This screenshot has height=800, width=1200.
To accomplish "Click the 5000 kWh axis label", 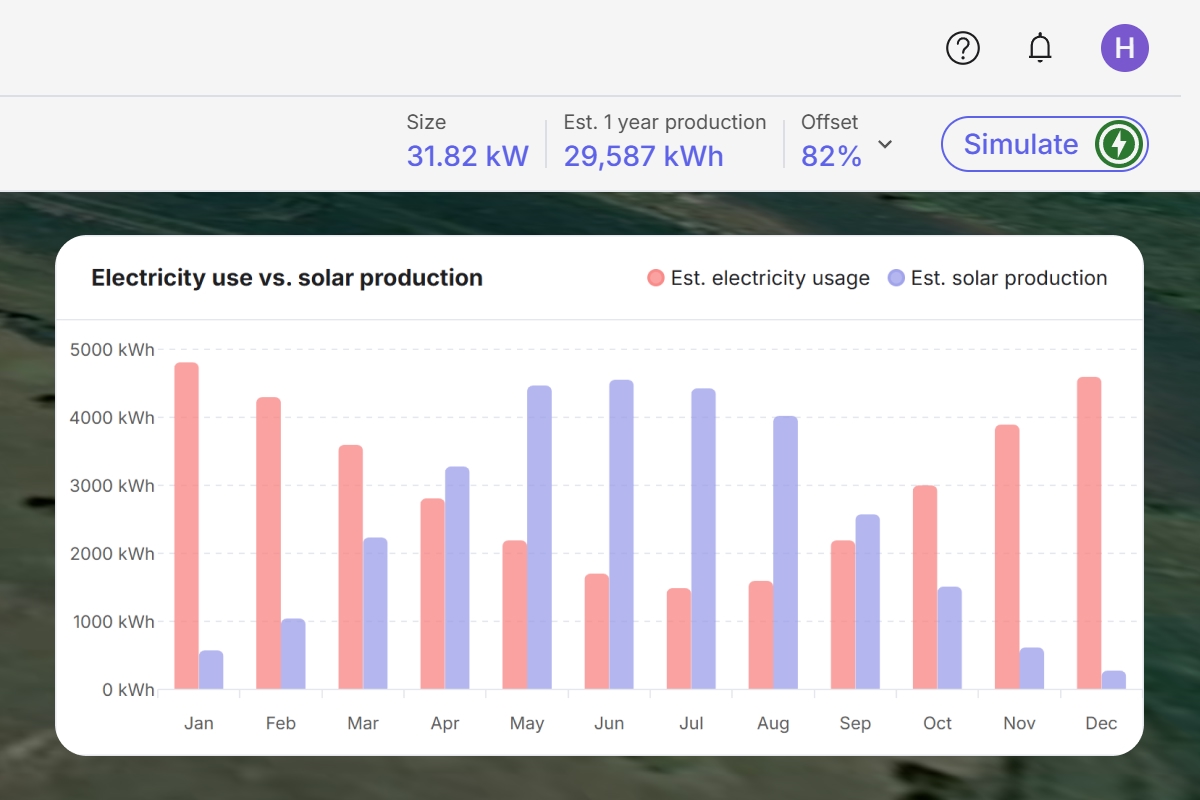I will 113,350.
